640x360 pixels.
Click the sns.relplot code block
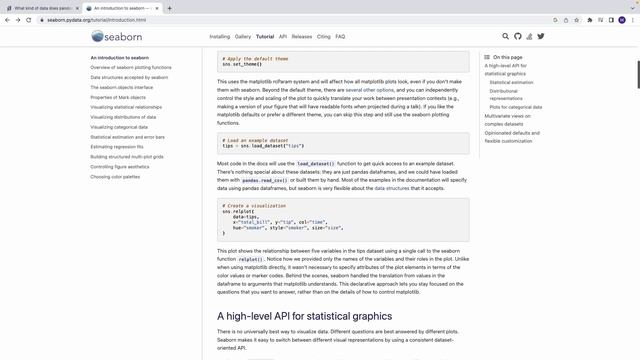coord(343,220)
